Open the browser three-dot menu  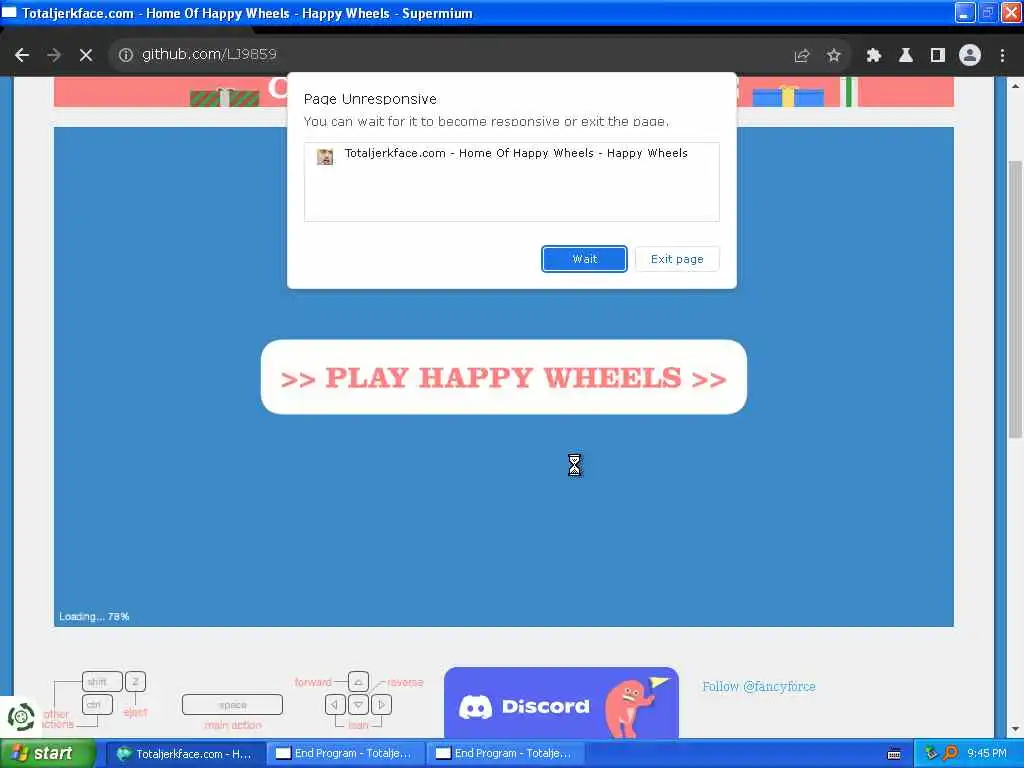pyautogui.click(x=1002, y=56)
